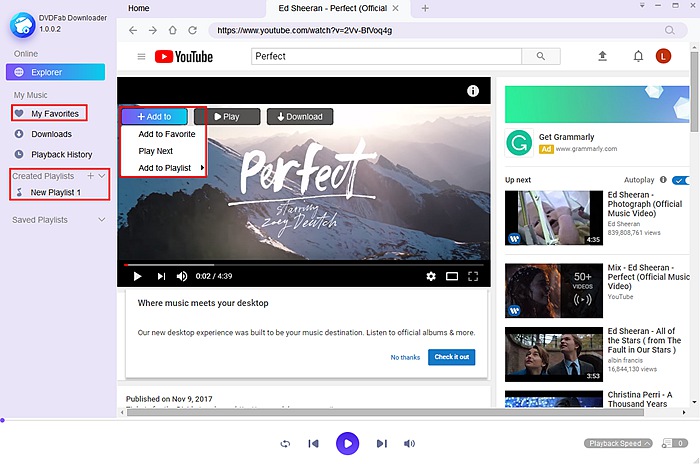Click the volume icon in bottom player bar
The height and width of the screenshot is (464, 700).
tap(409, 443)
